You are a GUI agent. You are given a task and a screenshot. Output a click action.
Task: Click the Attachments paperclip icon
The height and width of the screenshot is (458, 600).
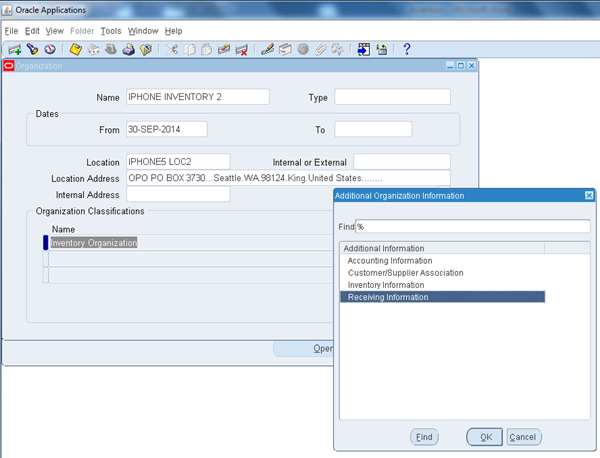[x=321, y=49]
